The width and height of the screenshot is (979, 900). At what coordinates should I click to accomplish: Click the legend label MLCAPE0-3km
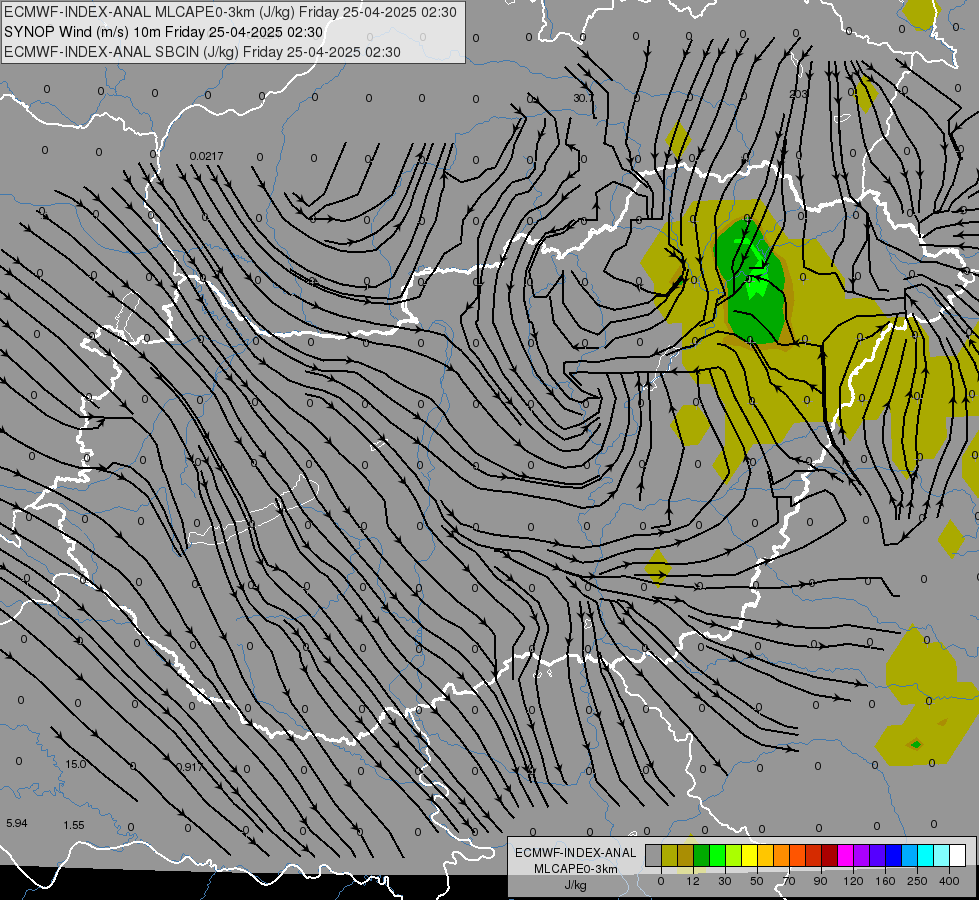tap(576, 869)
